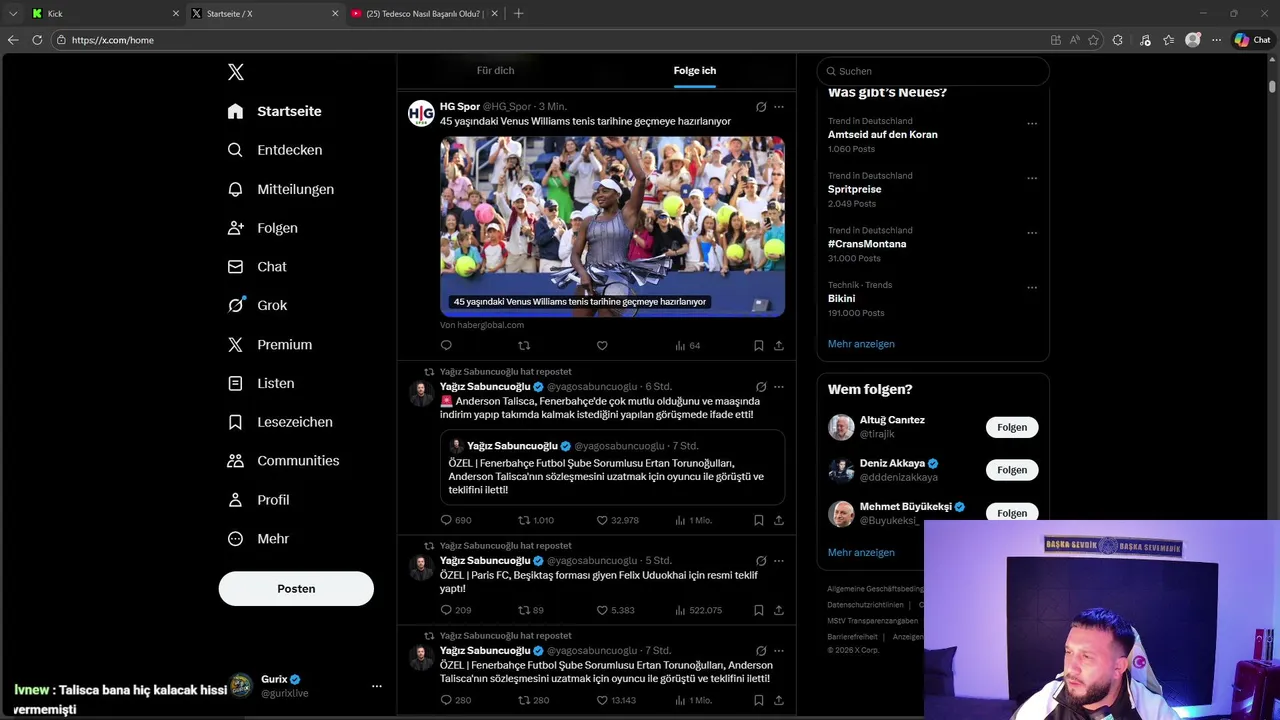Open Chat from sidebar

[x=257, y=267]
